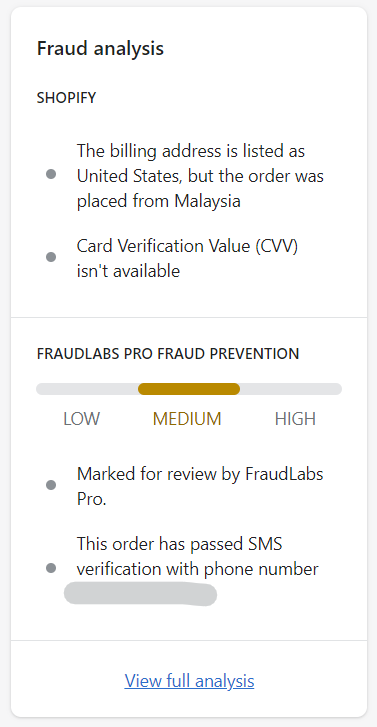Click the SHOPIFY section heading
377x727 pixels.
click(66, 98)
